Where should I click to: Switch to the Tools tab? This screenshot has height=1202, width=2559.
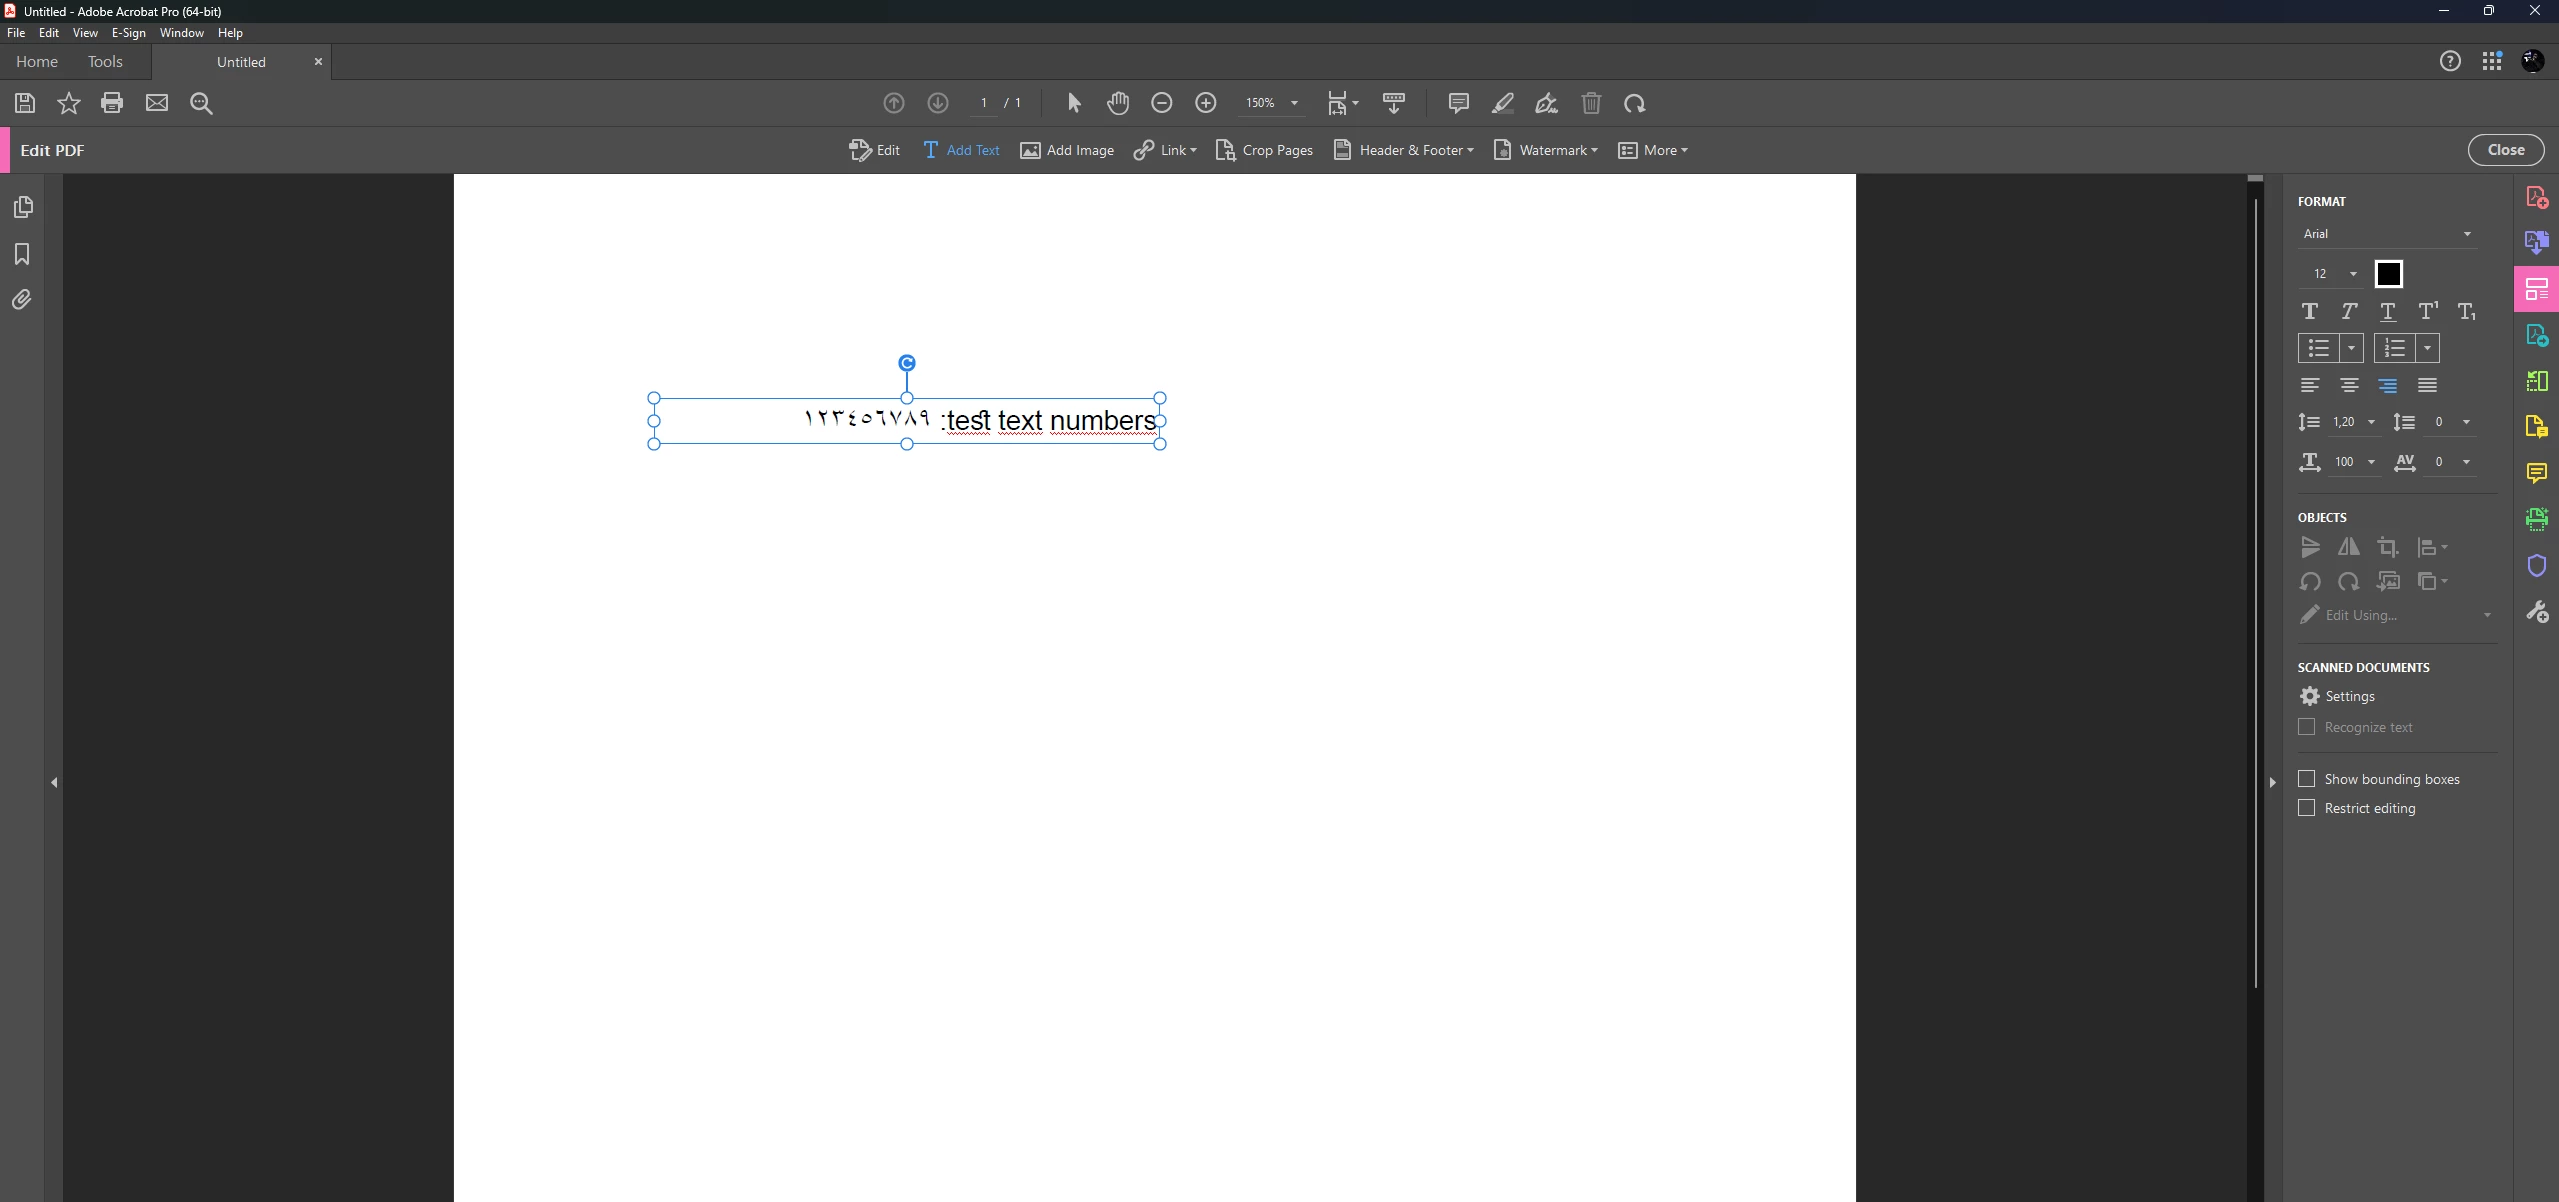tap(105, 62)
